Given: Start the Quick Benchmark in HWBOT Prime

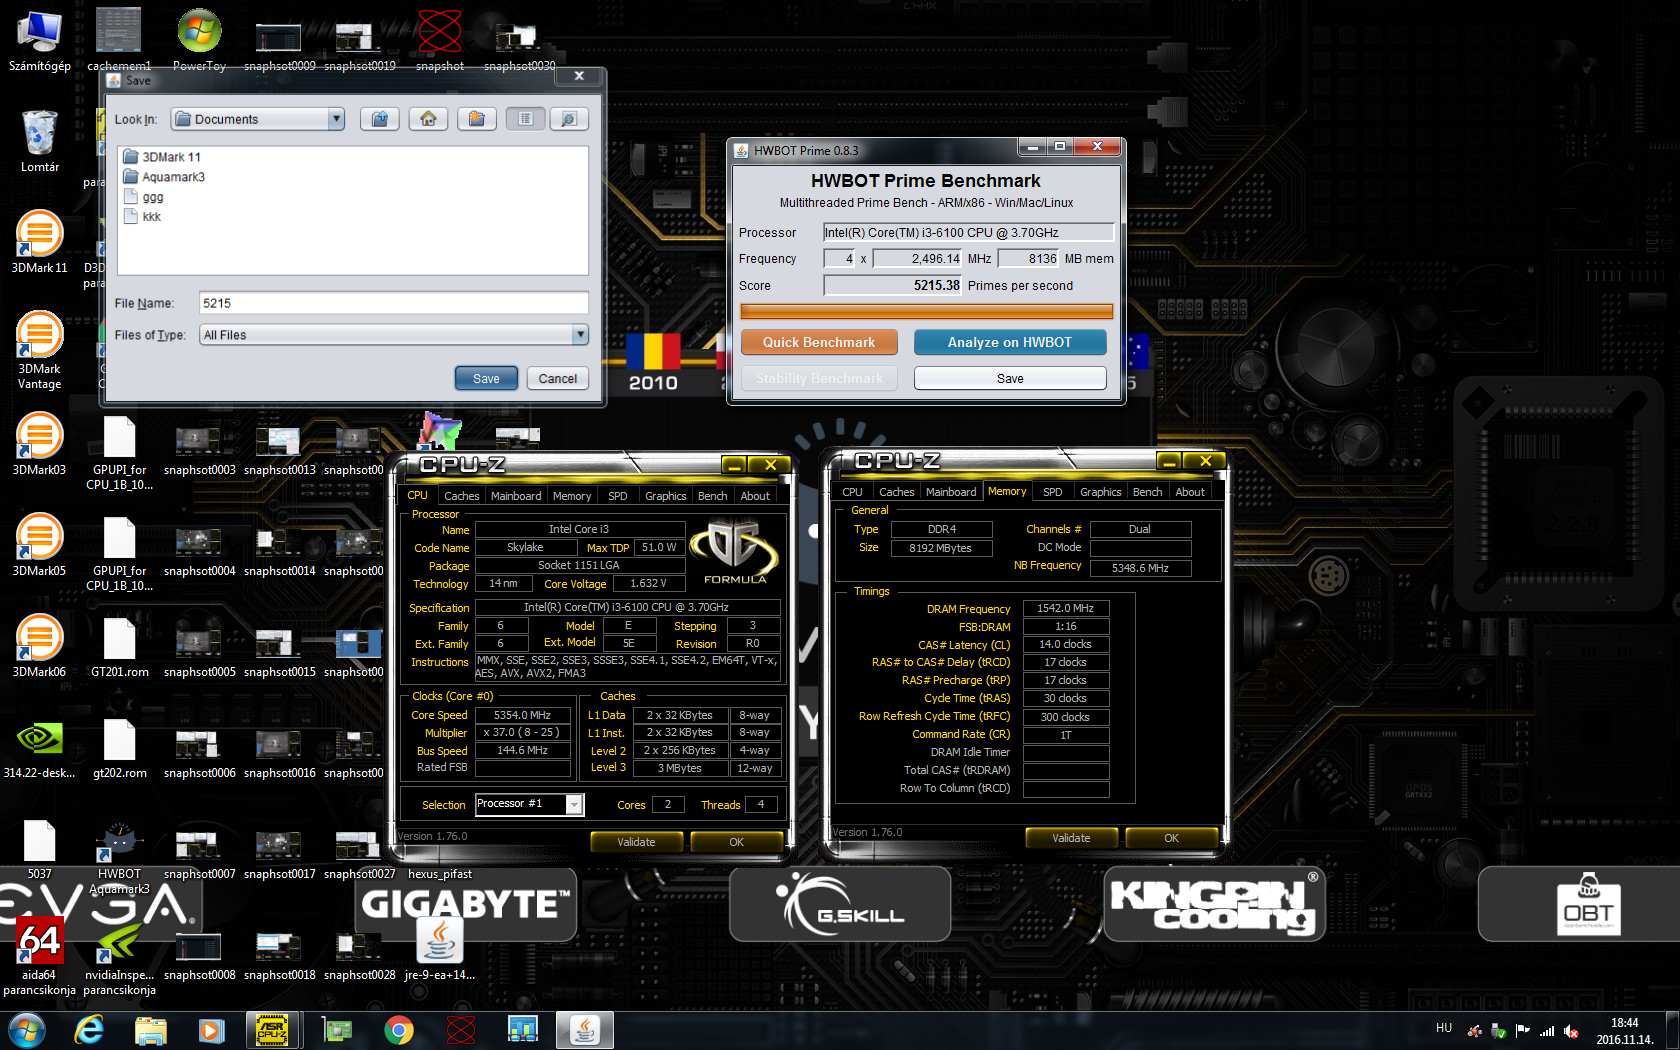Looking at the screenshot, I should pyautogui.click(x=819, y=342).
